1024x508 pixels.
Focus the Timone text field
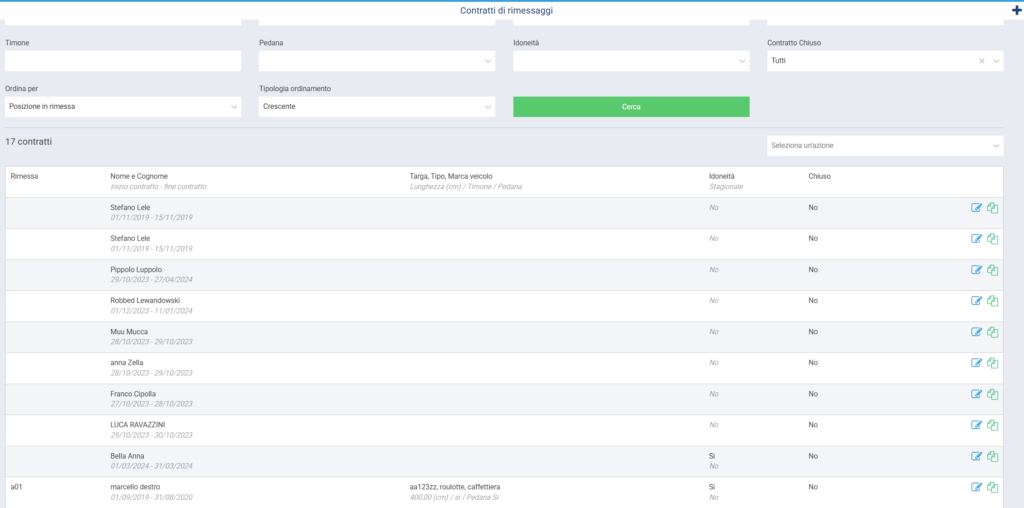click(x=123, y=61)
